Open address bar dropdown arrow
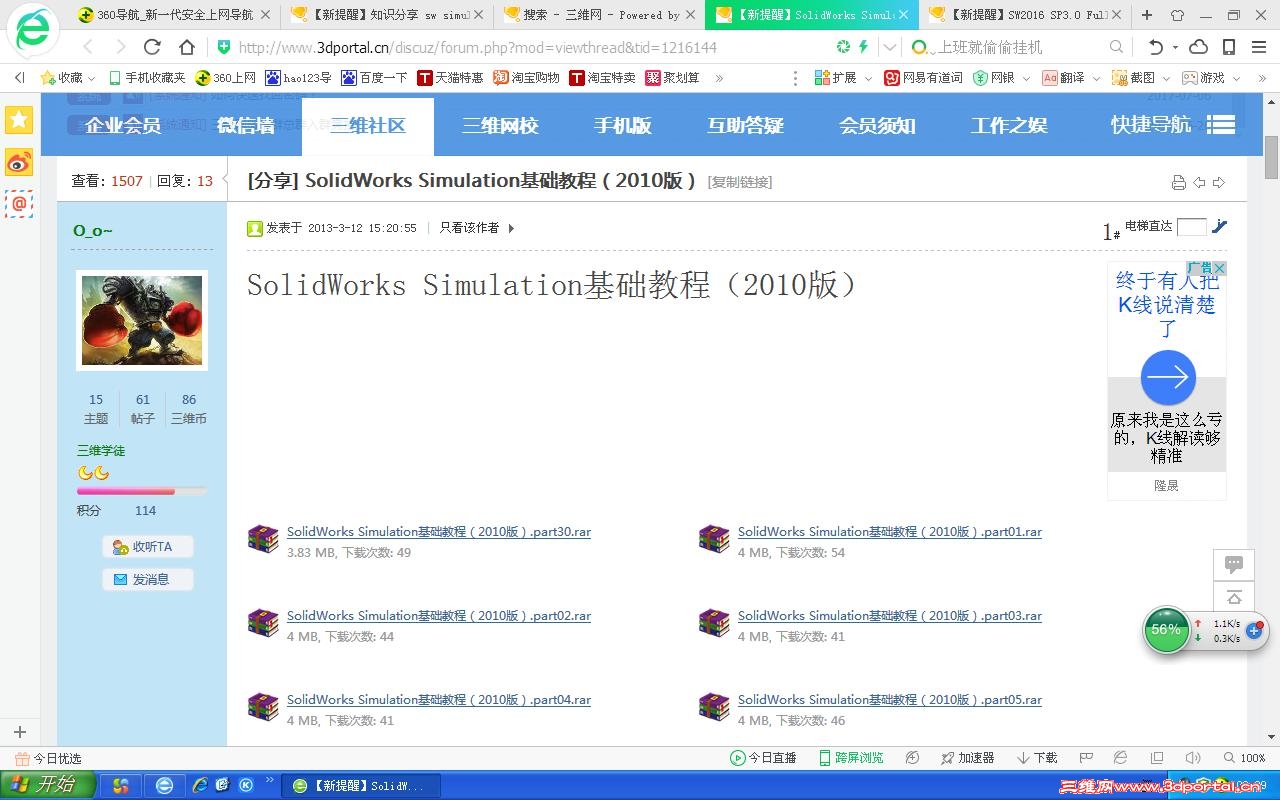 click(x=890, y=47)
